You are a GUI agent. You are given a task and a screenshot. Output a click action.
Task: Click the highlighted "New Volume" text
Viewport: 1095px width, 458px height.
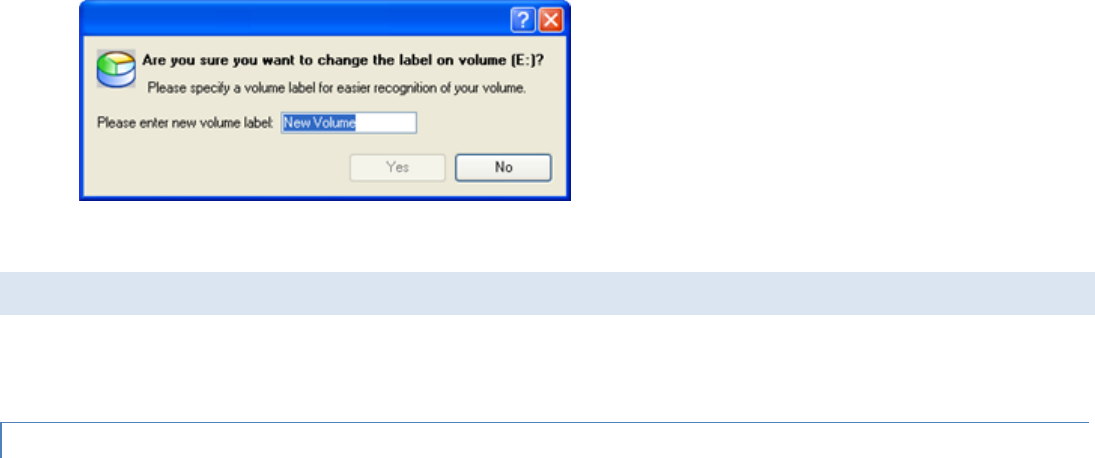click(x=319, y=124)
